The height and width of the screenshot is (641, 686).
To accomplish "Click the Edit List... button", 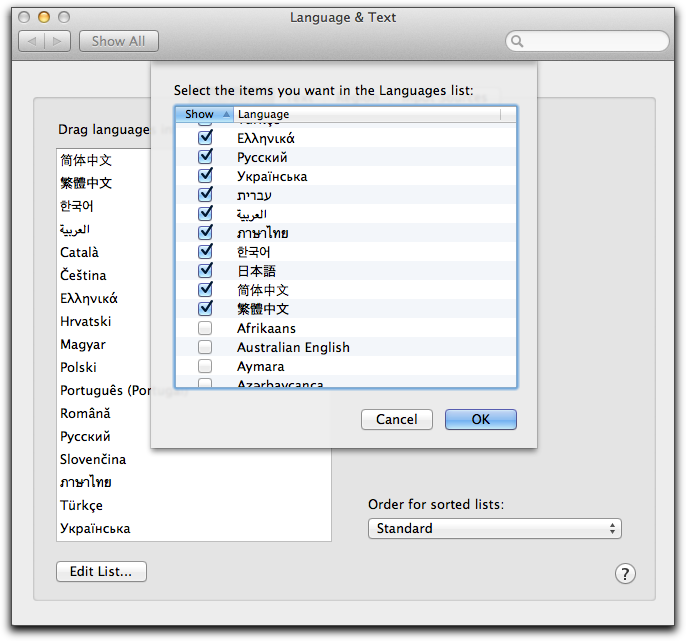I will tap(101, 571).
